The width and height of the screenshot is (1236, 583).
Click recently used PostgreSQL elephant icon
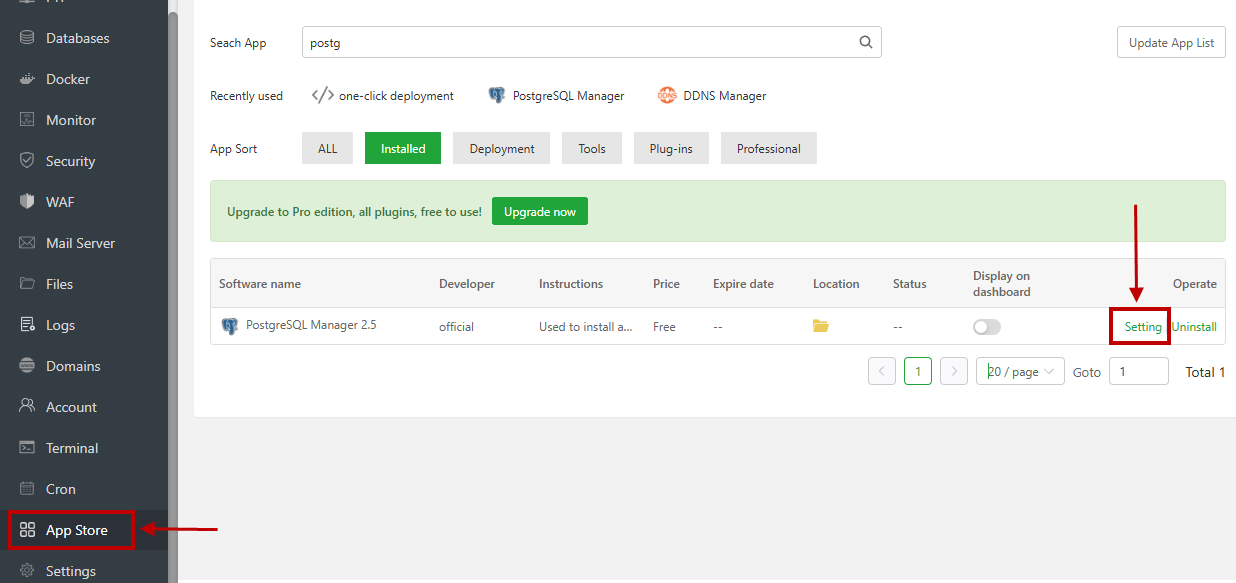(497, 96)
